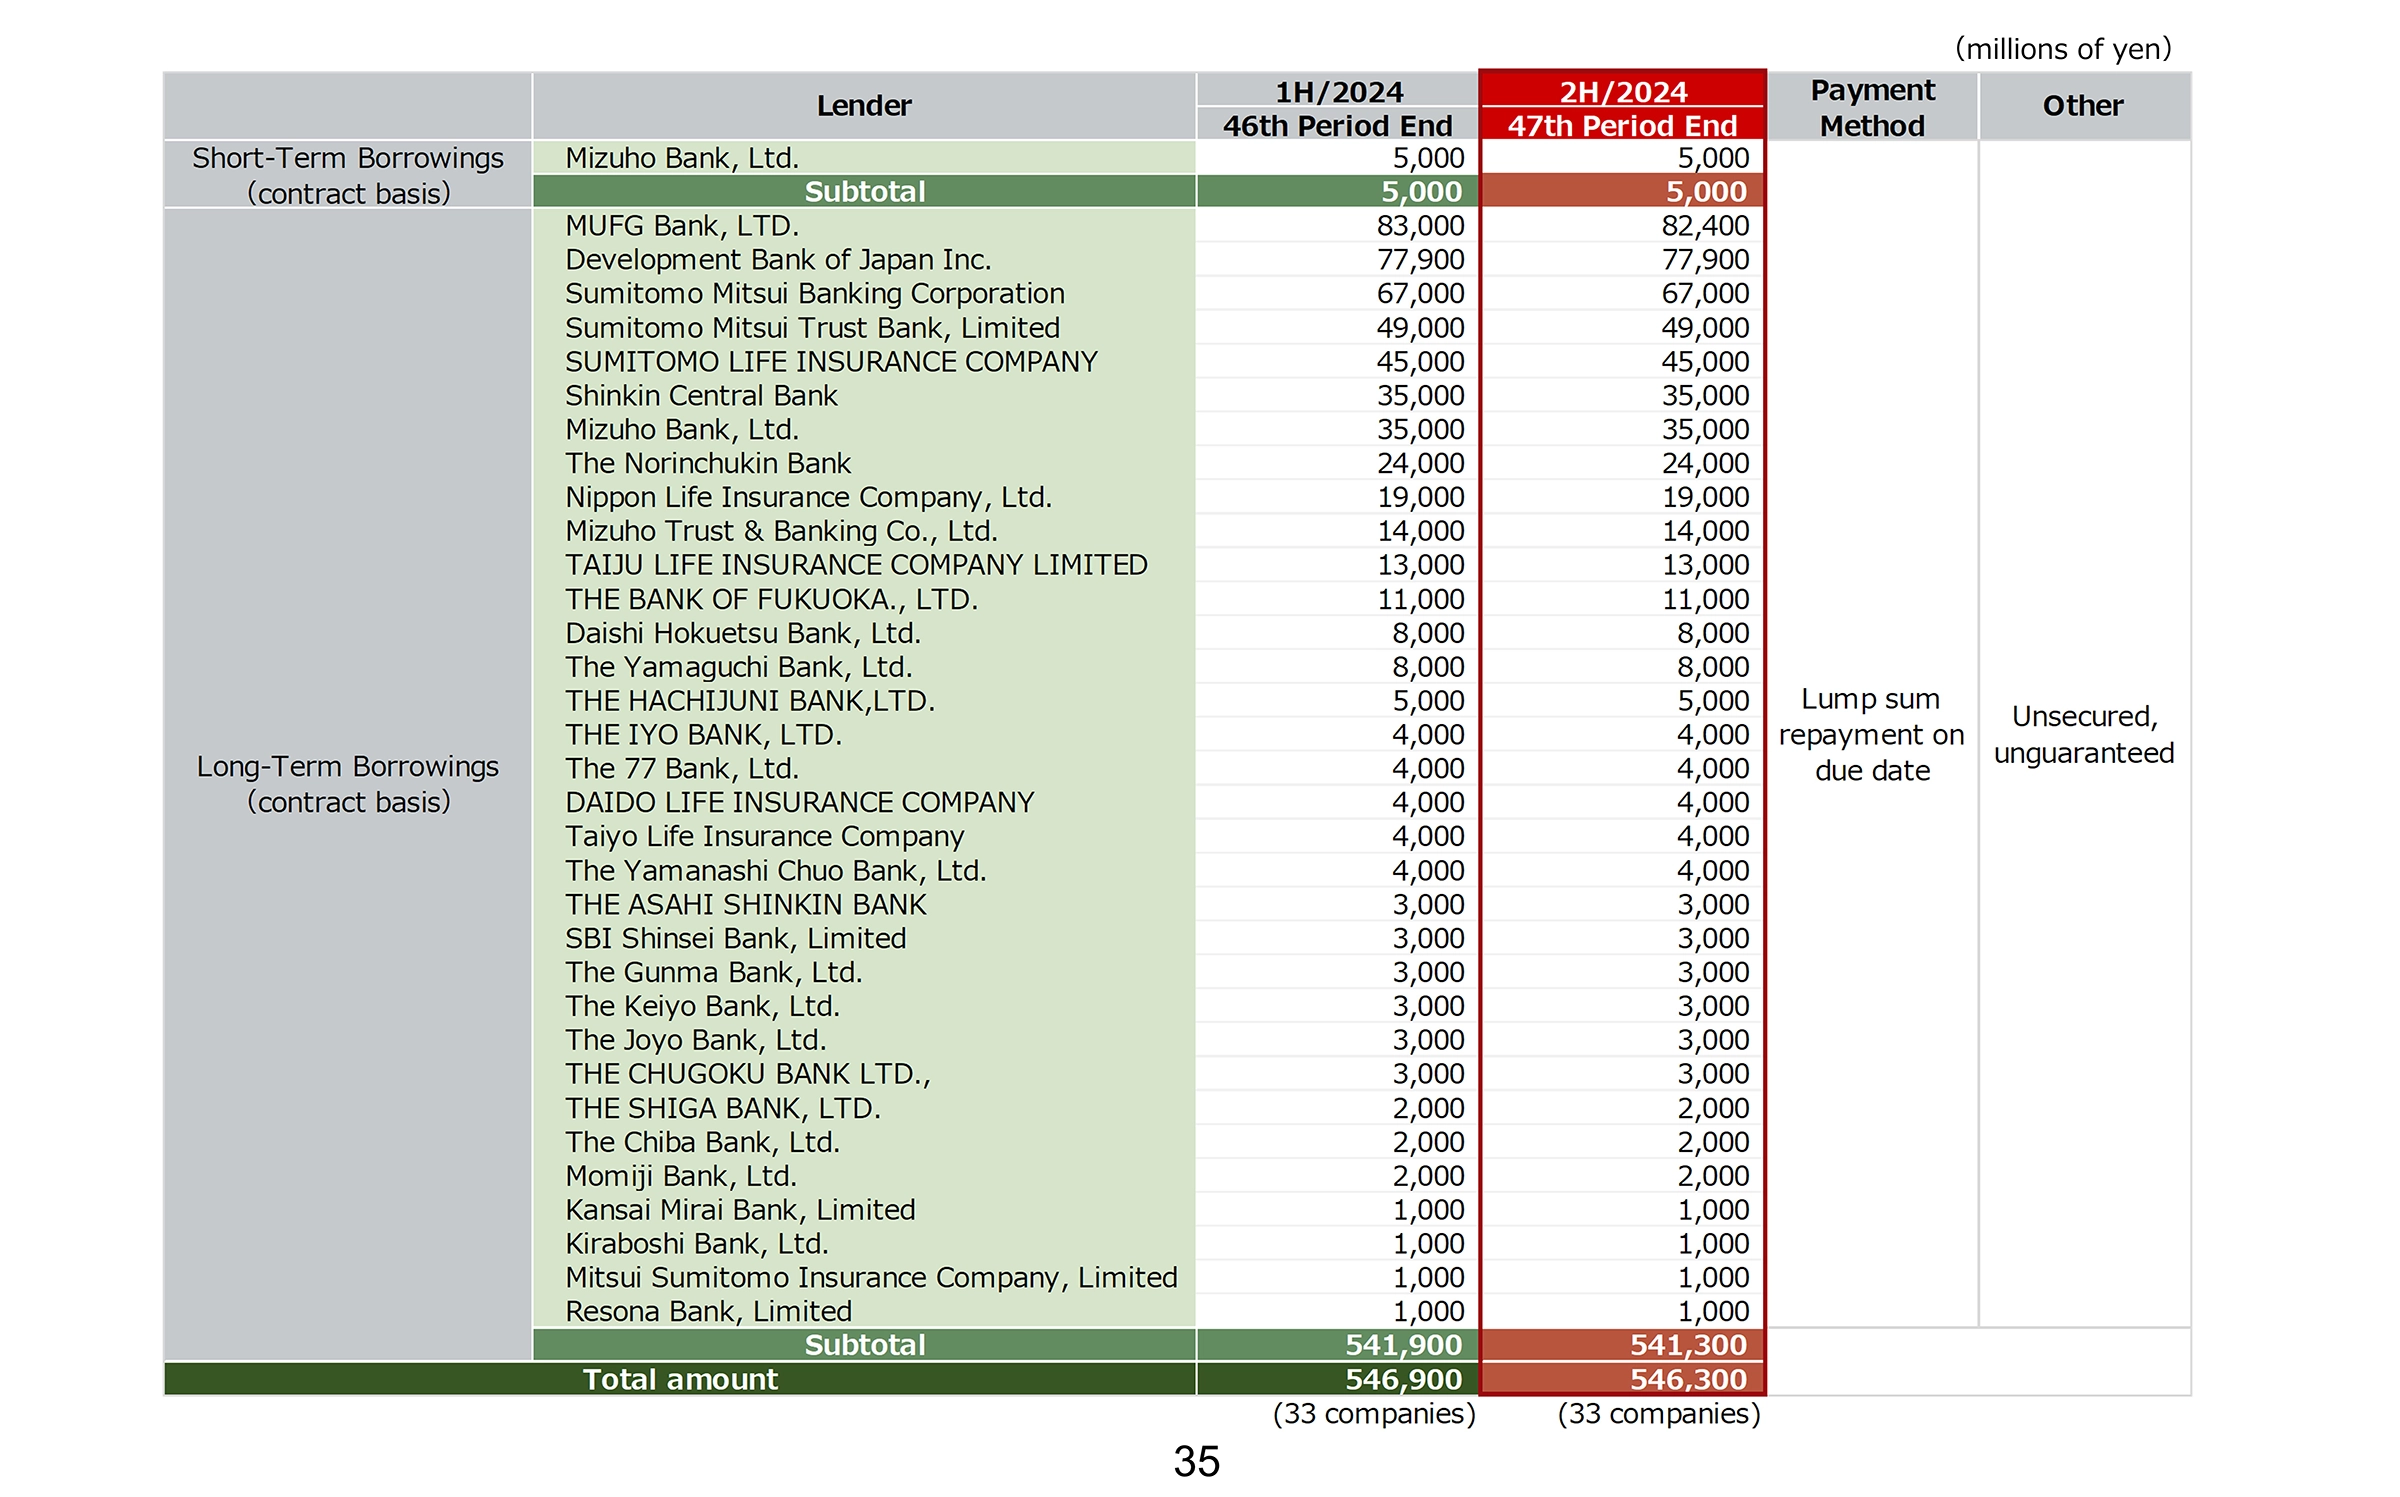Click 'Daishi Hokuetsu Bank, Ltd.' lender
This screenshot has height=1497, width=2400.
pyautogui.click(x=743, y=633)
